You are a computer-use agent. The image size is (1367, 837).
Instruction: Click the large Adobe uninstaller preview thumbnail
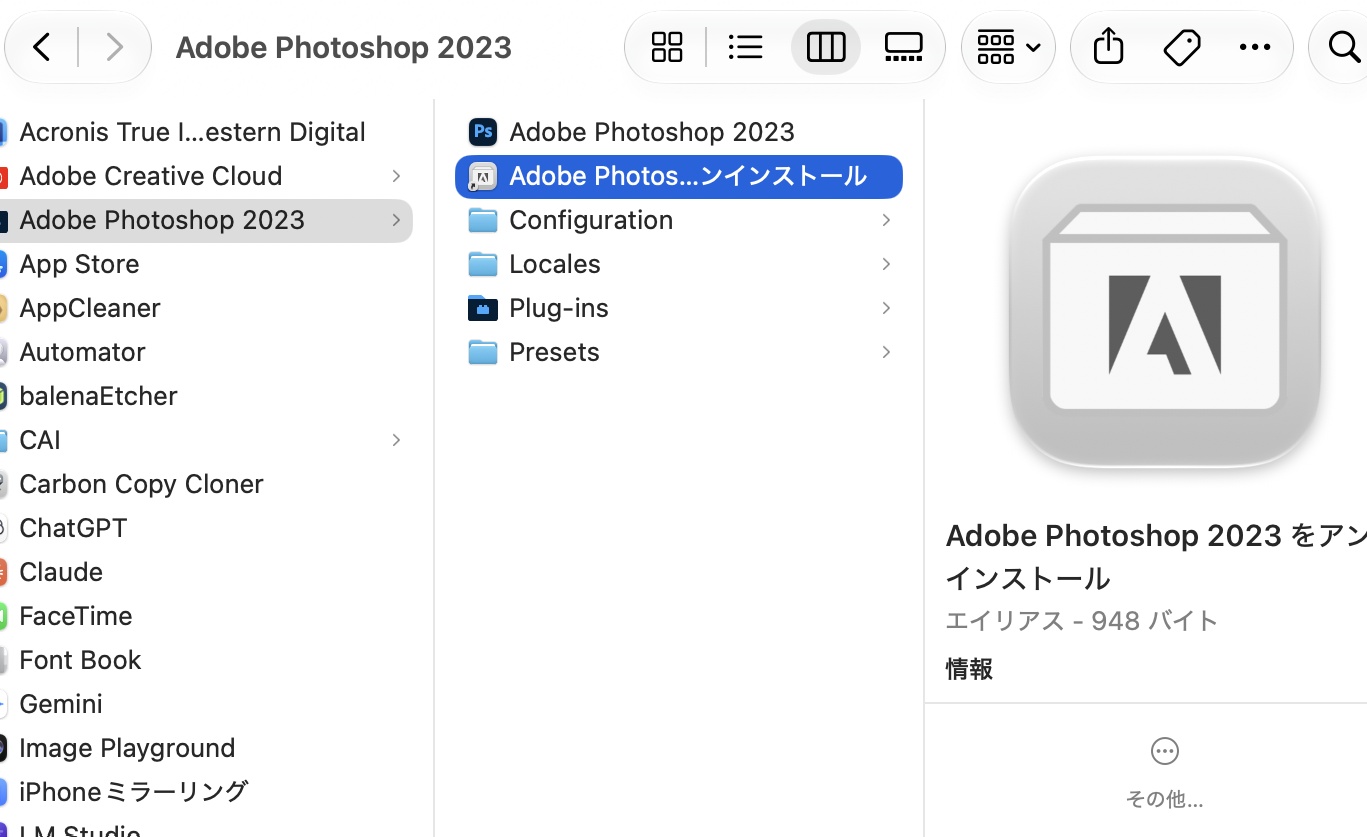point(1165,311)
